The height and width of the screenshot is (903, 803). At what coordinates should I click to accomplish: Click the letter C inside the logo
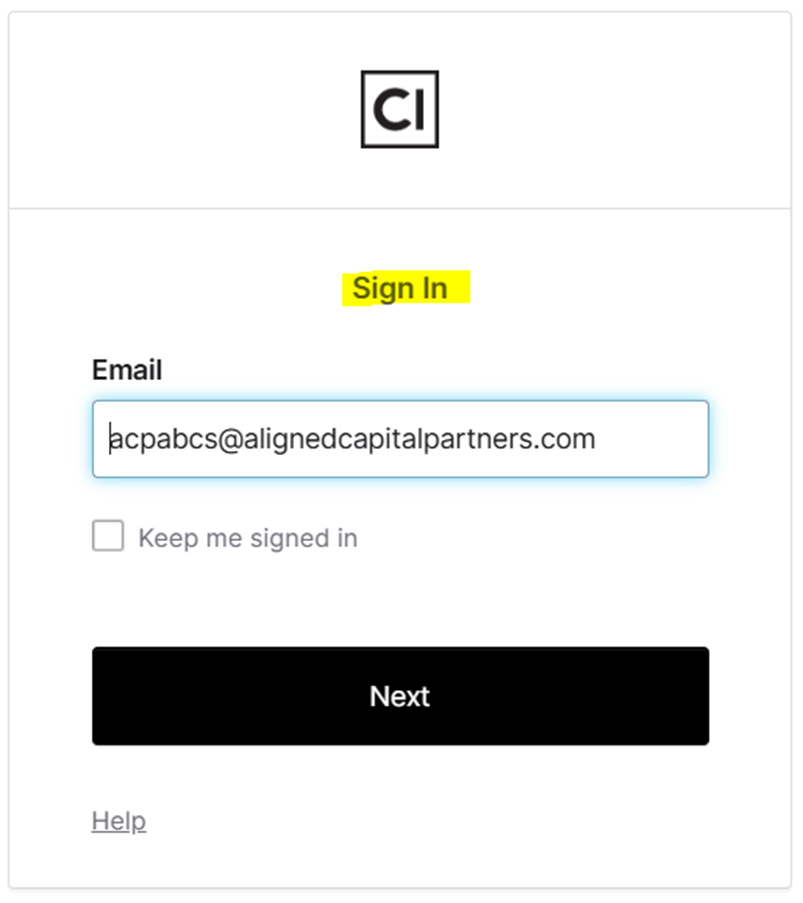click(391, 109)
